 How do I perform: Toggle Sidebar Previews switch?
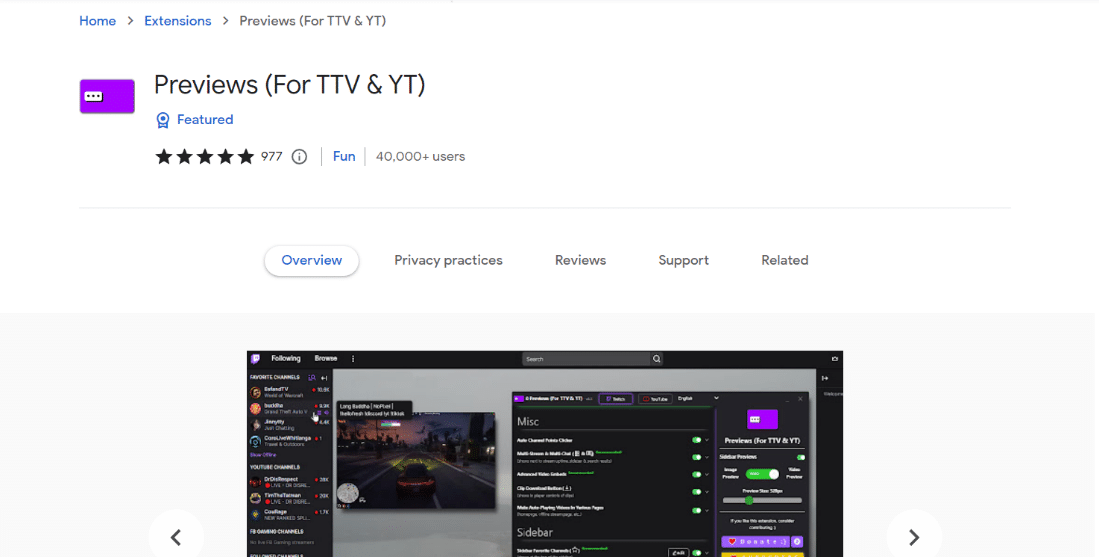tap(800, 457)
